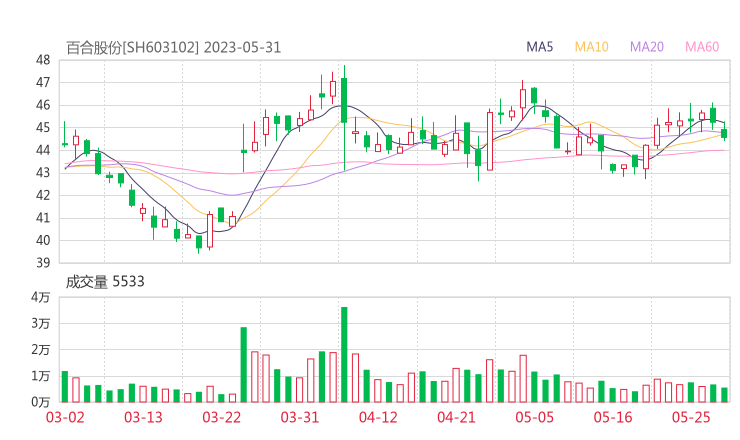
Task: Click the 05-25 date axis label
Action: coord(691,417)
